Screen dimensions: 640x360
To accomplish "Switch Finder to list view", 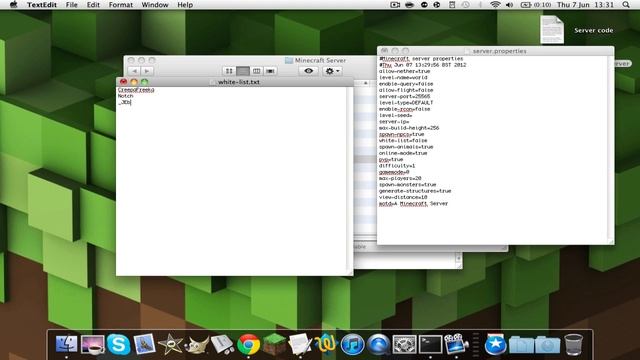I will (243, 71).
